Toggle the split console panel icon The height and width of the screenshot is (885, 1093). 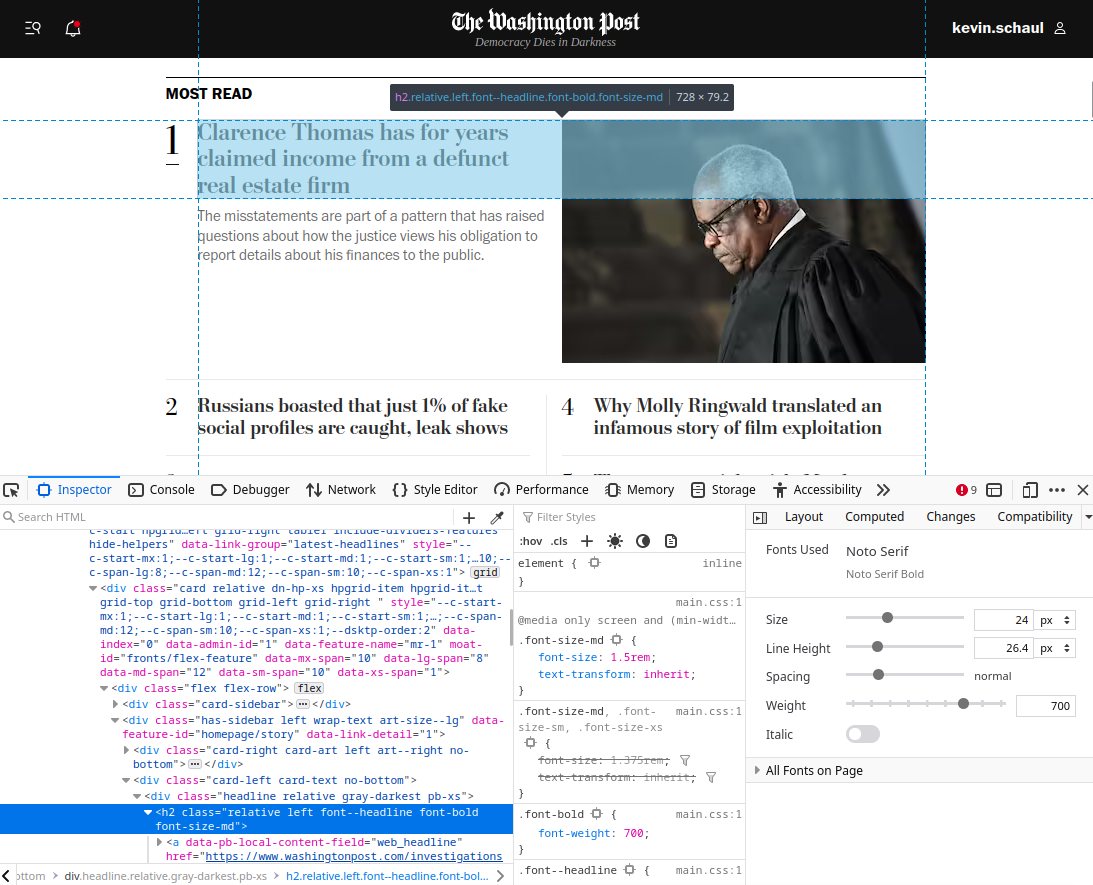point(994,490)
